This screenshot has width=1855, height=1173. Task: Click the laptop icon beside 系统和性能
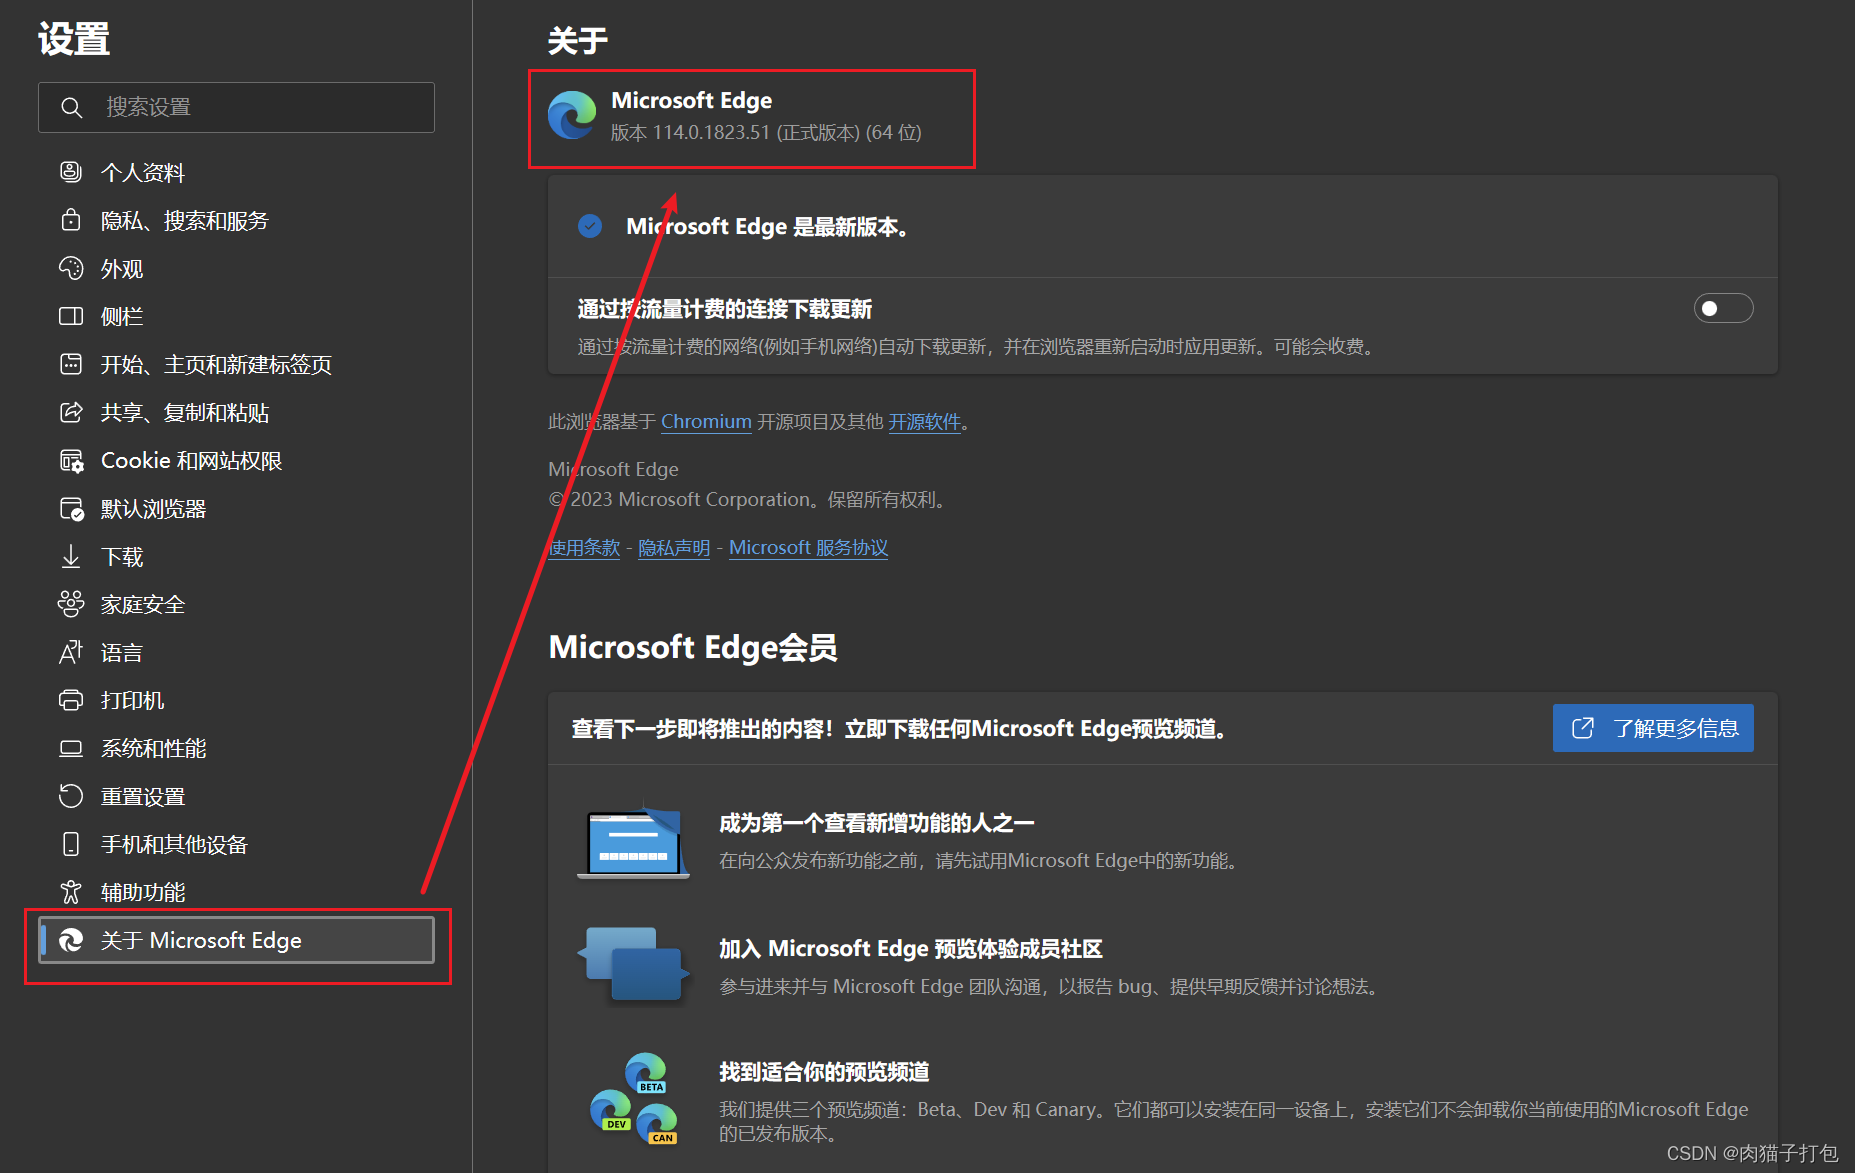(71, 748)
